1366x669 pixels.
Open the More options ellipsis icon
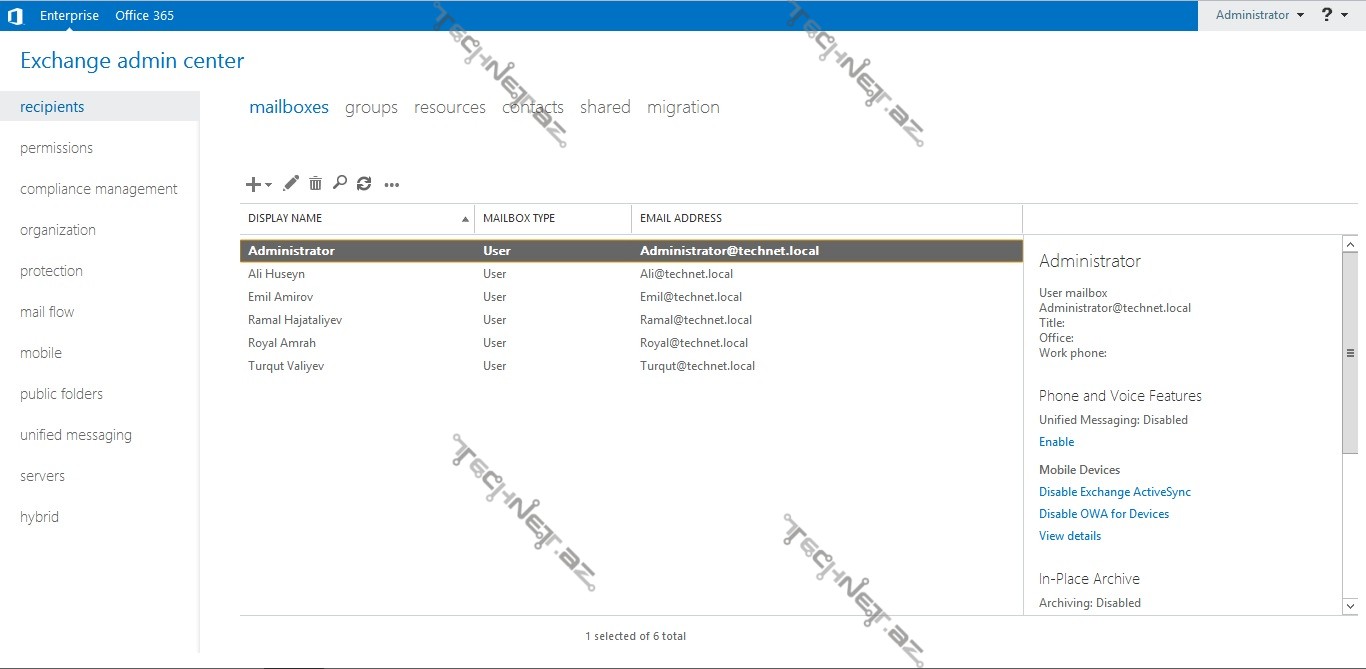tap(392, 184)
